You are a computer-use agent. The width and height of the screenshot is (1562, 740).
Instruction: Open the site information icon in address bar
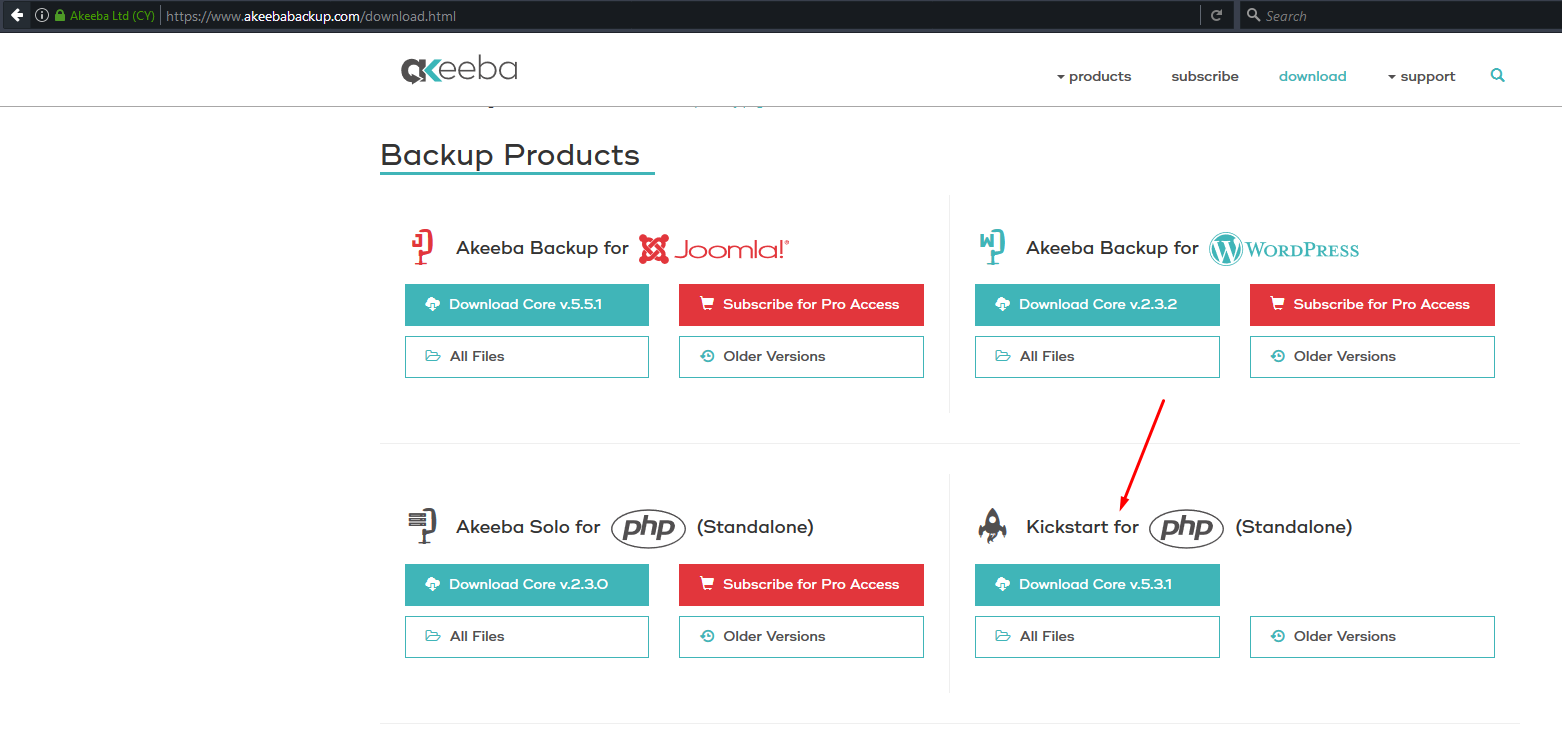42,16
